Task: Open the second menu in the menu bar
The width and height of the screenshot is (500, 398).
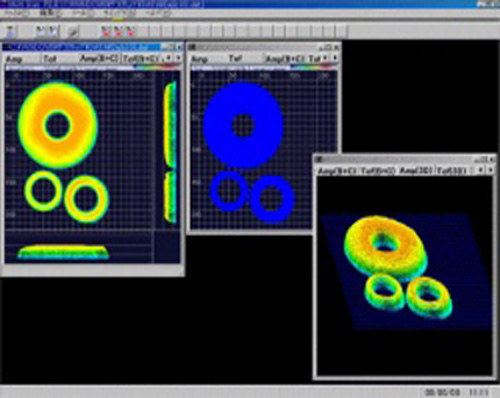Action: [x=50, y=14]
